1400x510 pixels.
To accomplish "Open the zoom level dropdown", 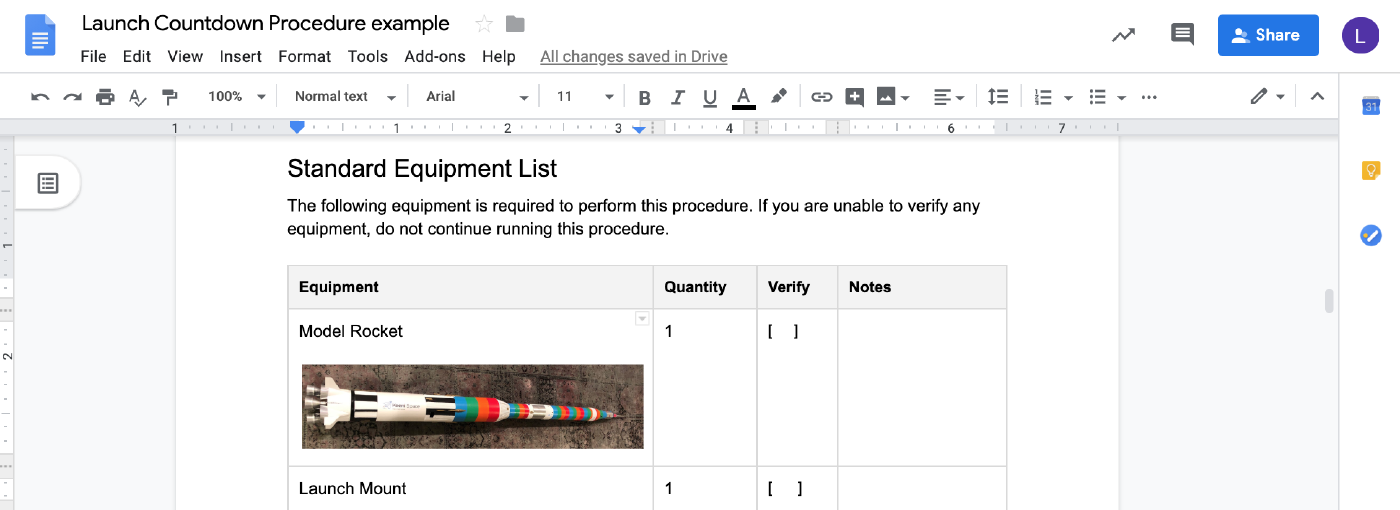I will (236, 97).
